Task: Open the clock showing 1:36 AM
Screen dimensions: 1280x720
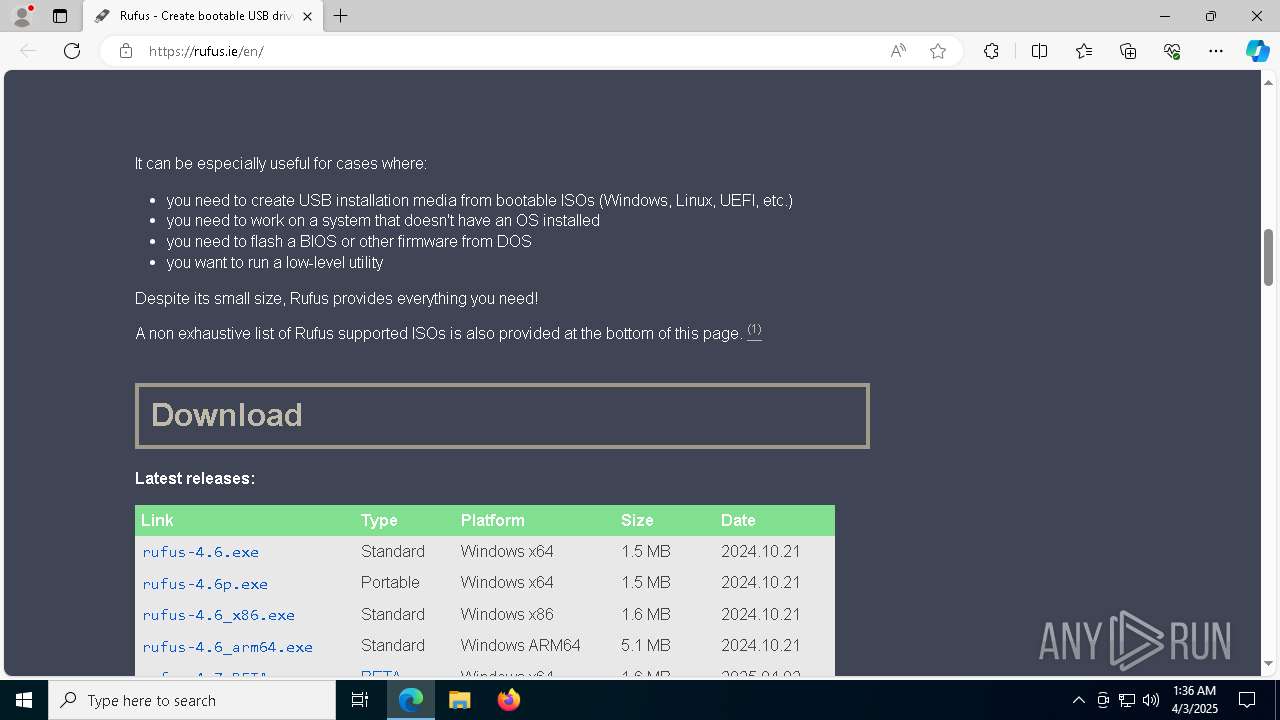Action: (x=1194, y=700)
